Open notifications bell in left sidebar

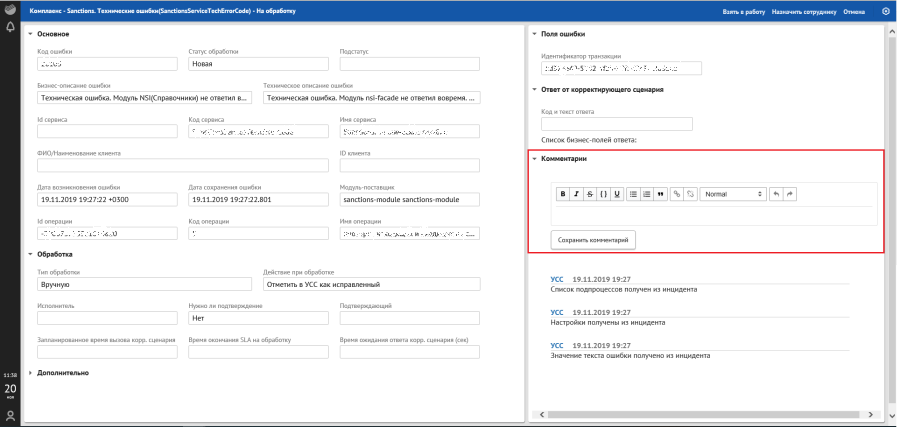click(10, 26)
